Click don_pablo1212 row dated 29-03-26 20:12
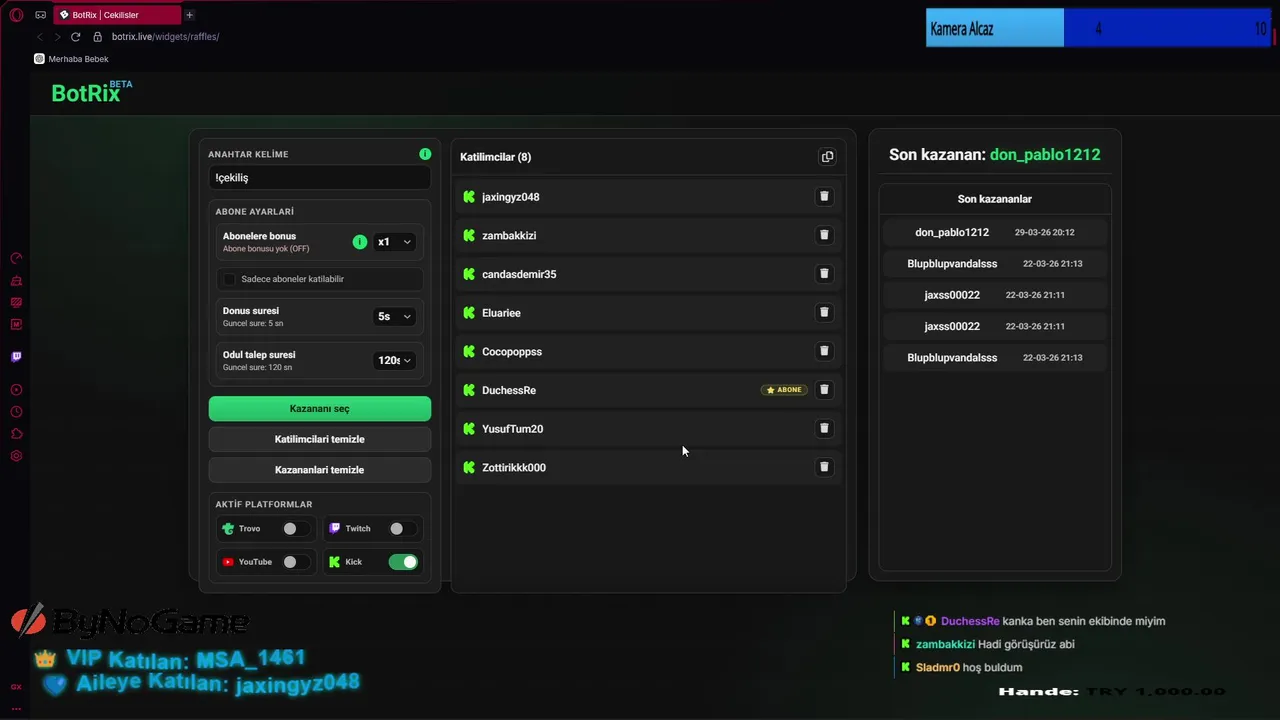This screenshot has height=720, width=1280. 995,232
